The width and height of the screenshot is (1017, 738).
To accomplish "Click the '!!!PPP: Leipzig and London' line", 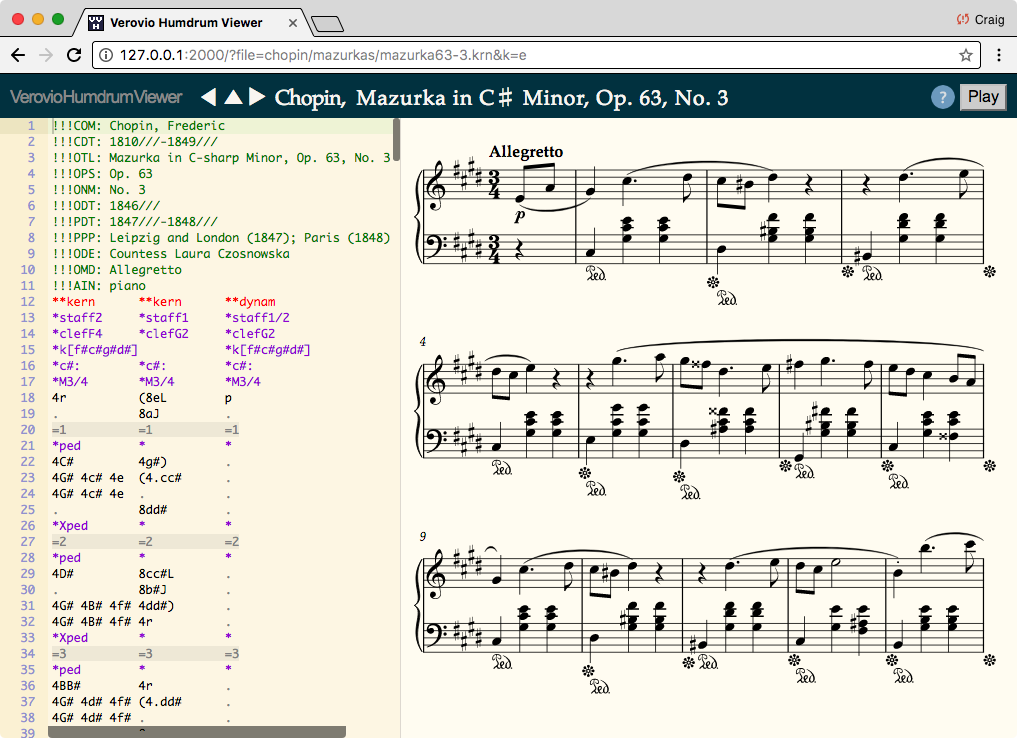I will pos(221,237).
